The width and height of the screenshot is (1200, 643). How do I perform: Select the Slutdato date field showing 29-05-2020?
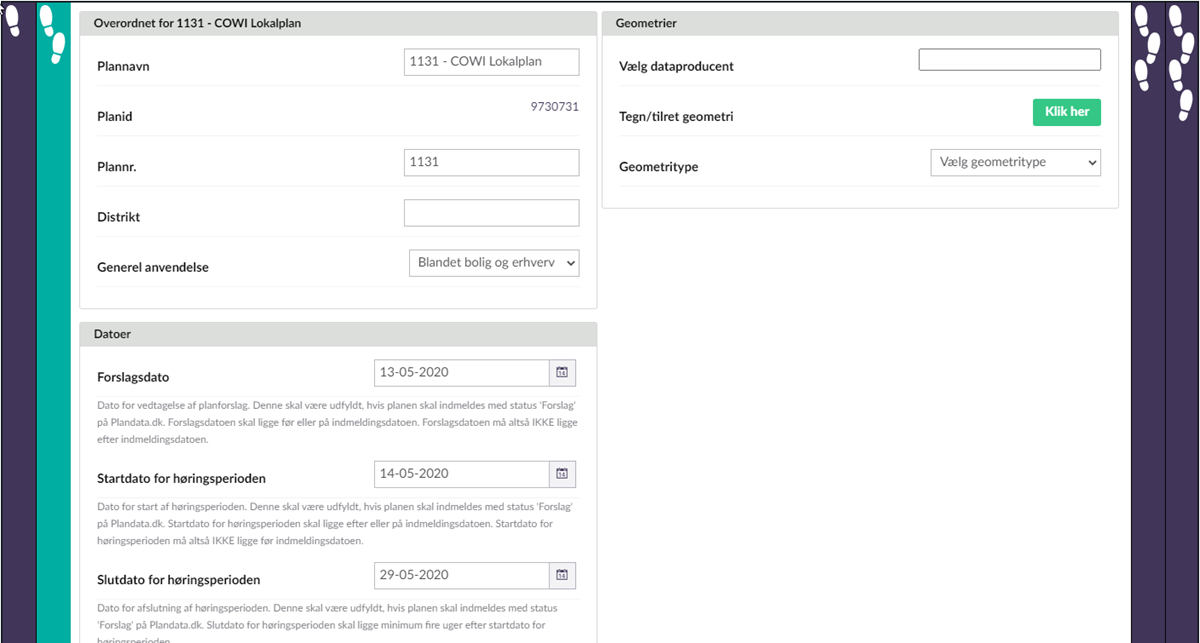[461, 575]
